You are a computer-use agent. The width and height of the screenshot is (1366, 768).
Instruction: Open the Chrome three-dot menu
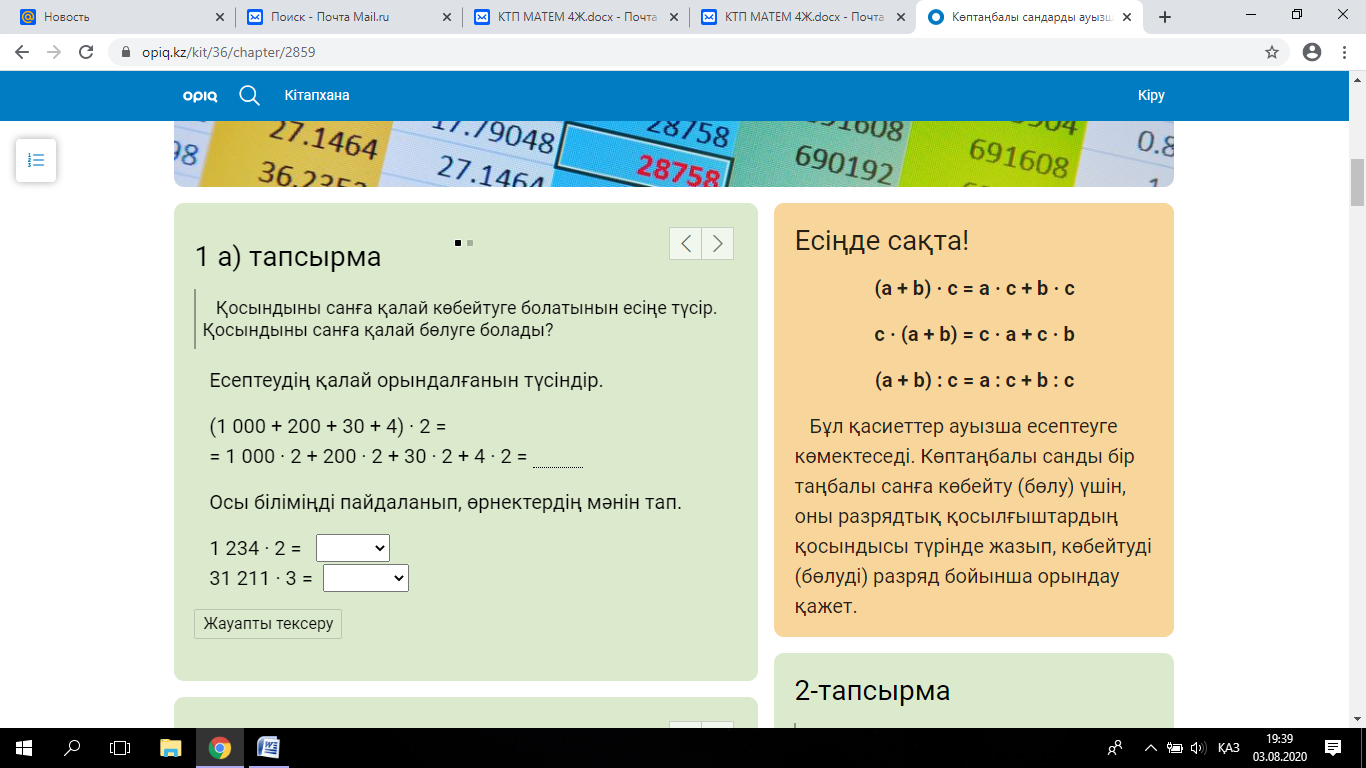coord(1344,52)
